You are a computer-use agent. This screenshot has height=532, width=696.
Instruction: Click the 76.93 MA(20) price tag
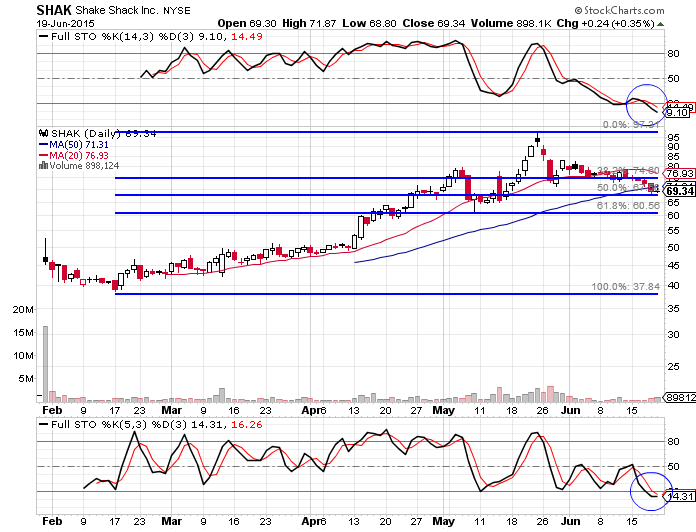pyautogui.click(x=680, y=173)
